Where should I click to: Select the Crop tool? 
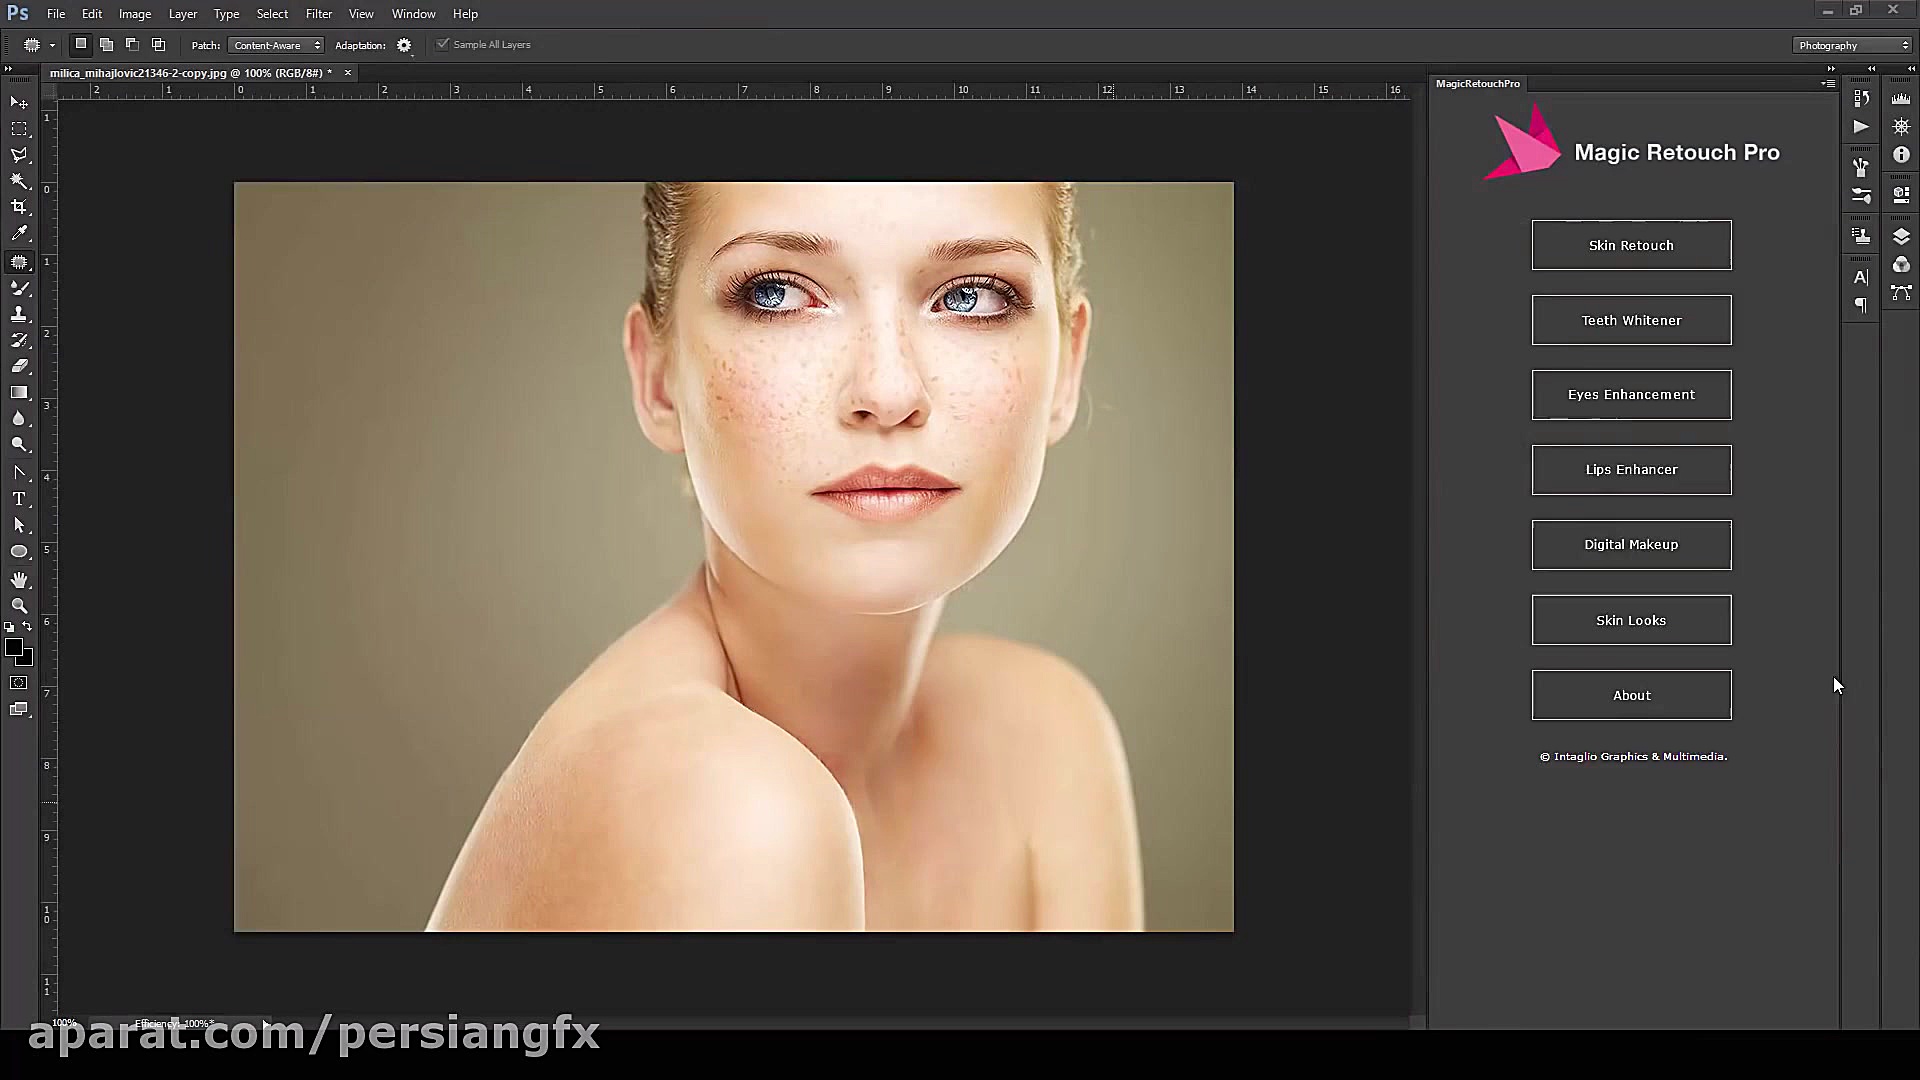(x=19, y=207)
